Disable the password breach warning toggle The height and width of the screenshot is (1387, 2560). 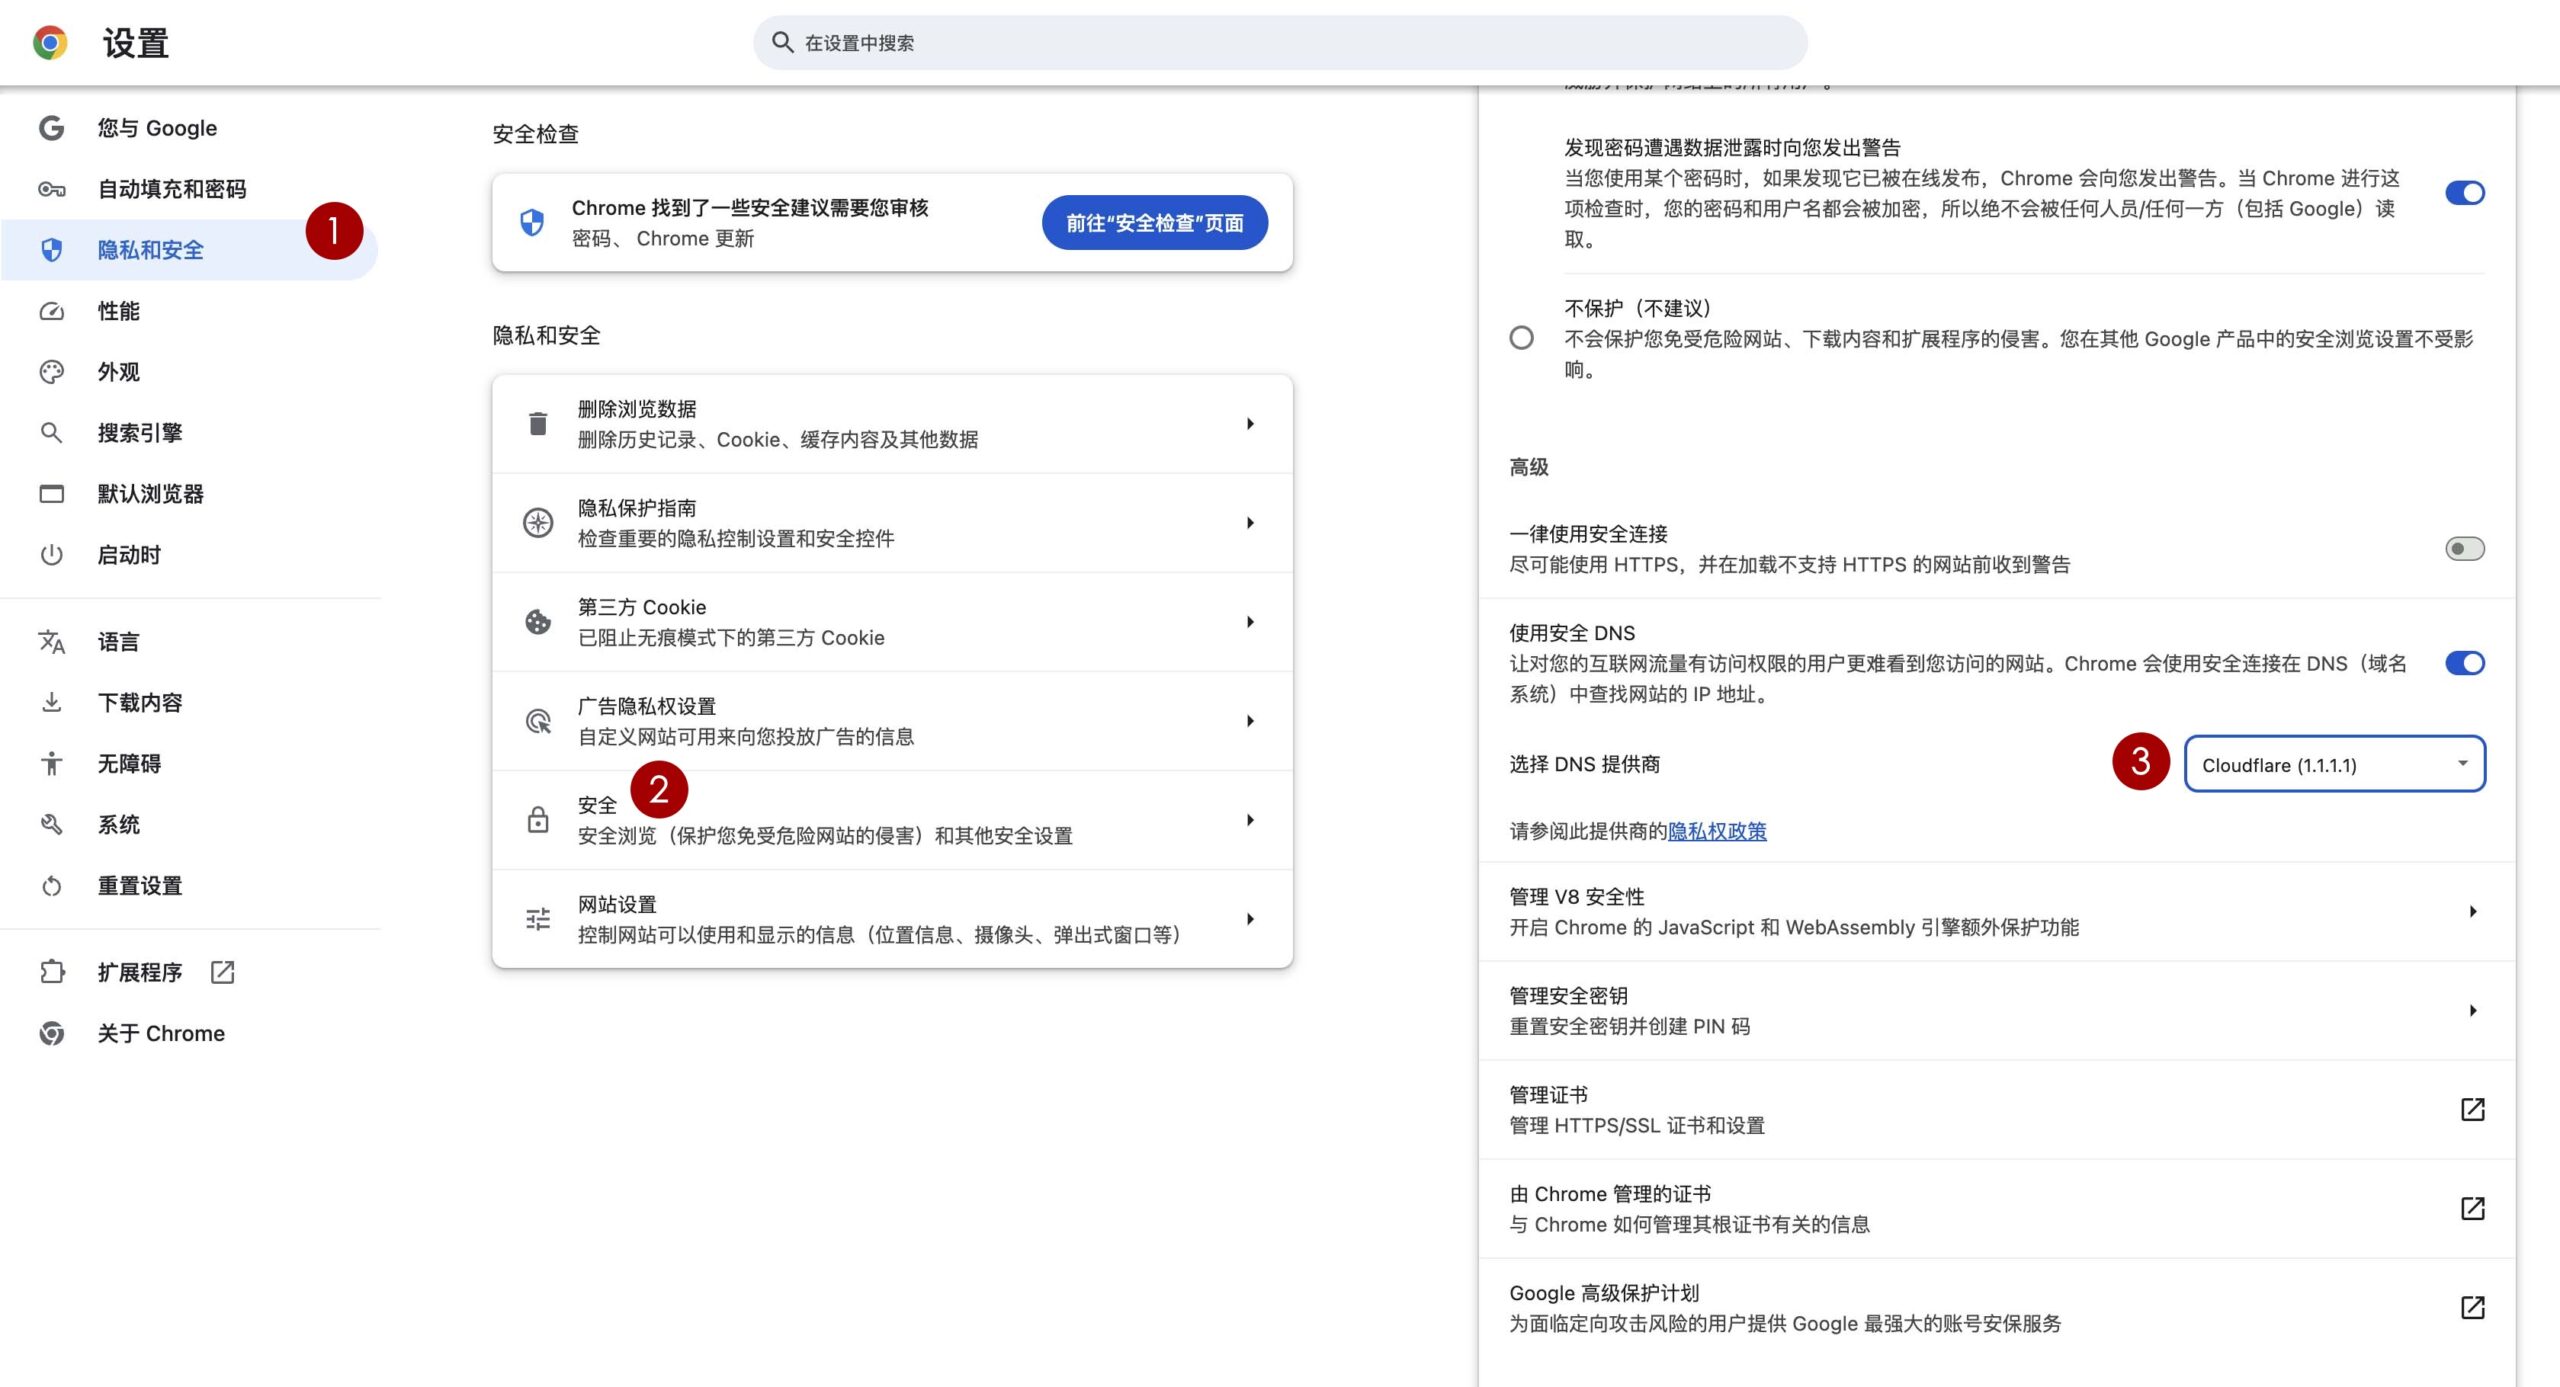pyautogui.click(x=2466, y=192)
